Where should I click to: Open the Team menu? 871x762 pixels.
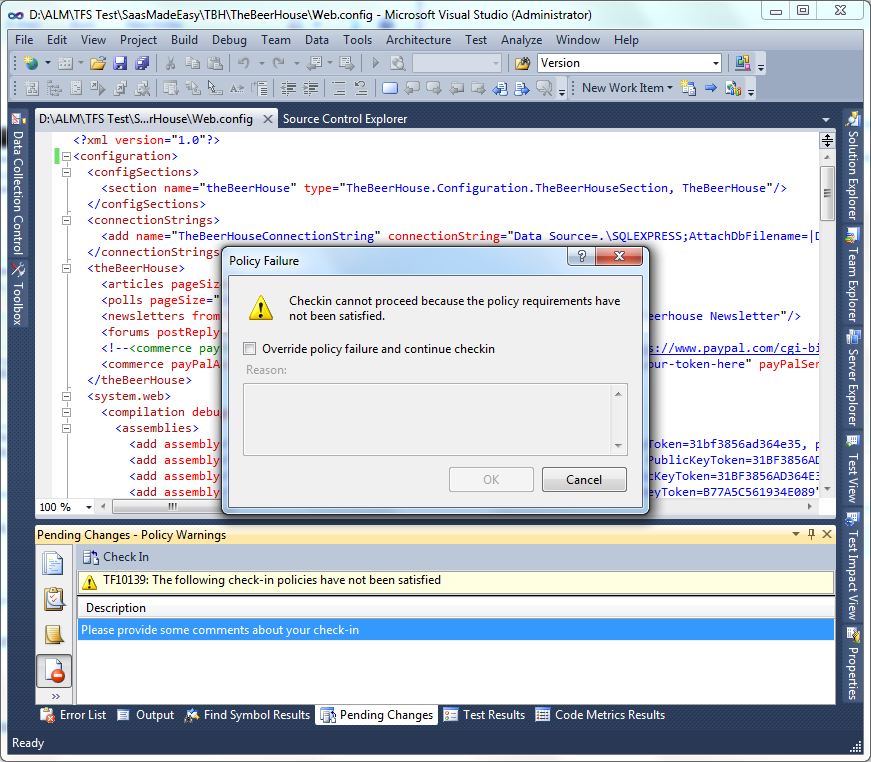[x=276, y=40]
